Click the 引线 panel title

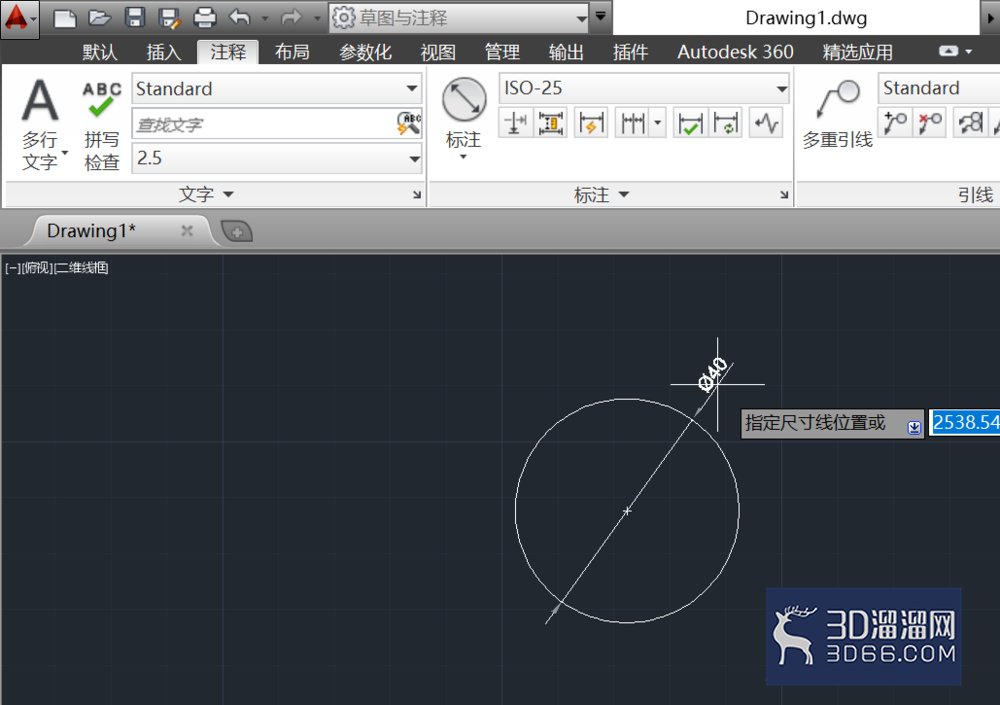[975, 195]
